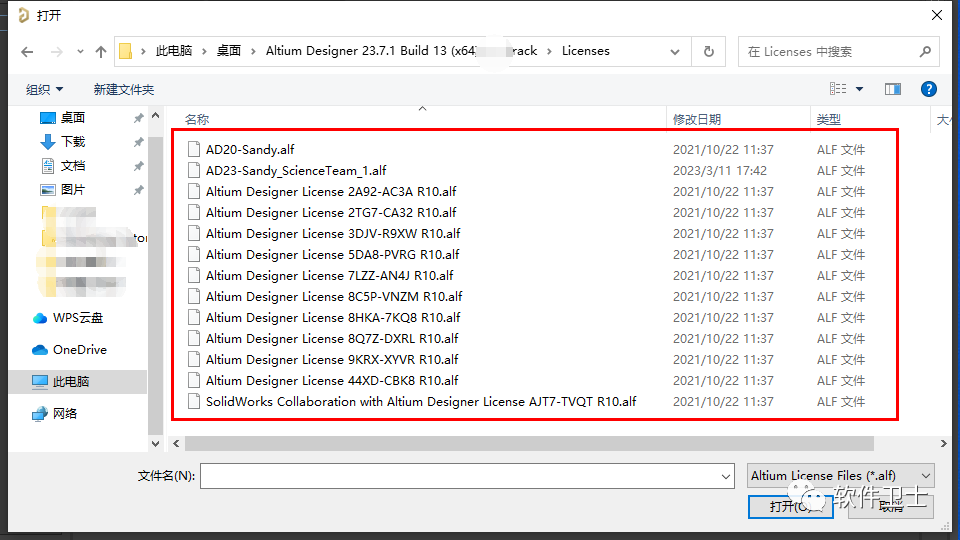Click file icon of AD23-Sandy_ScienceTeam_1.alf
The width and height of the screenshot is (960, 540).
click(x=194, y=170)
